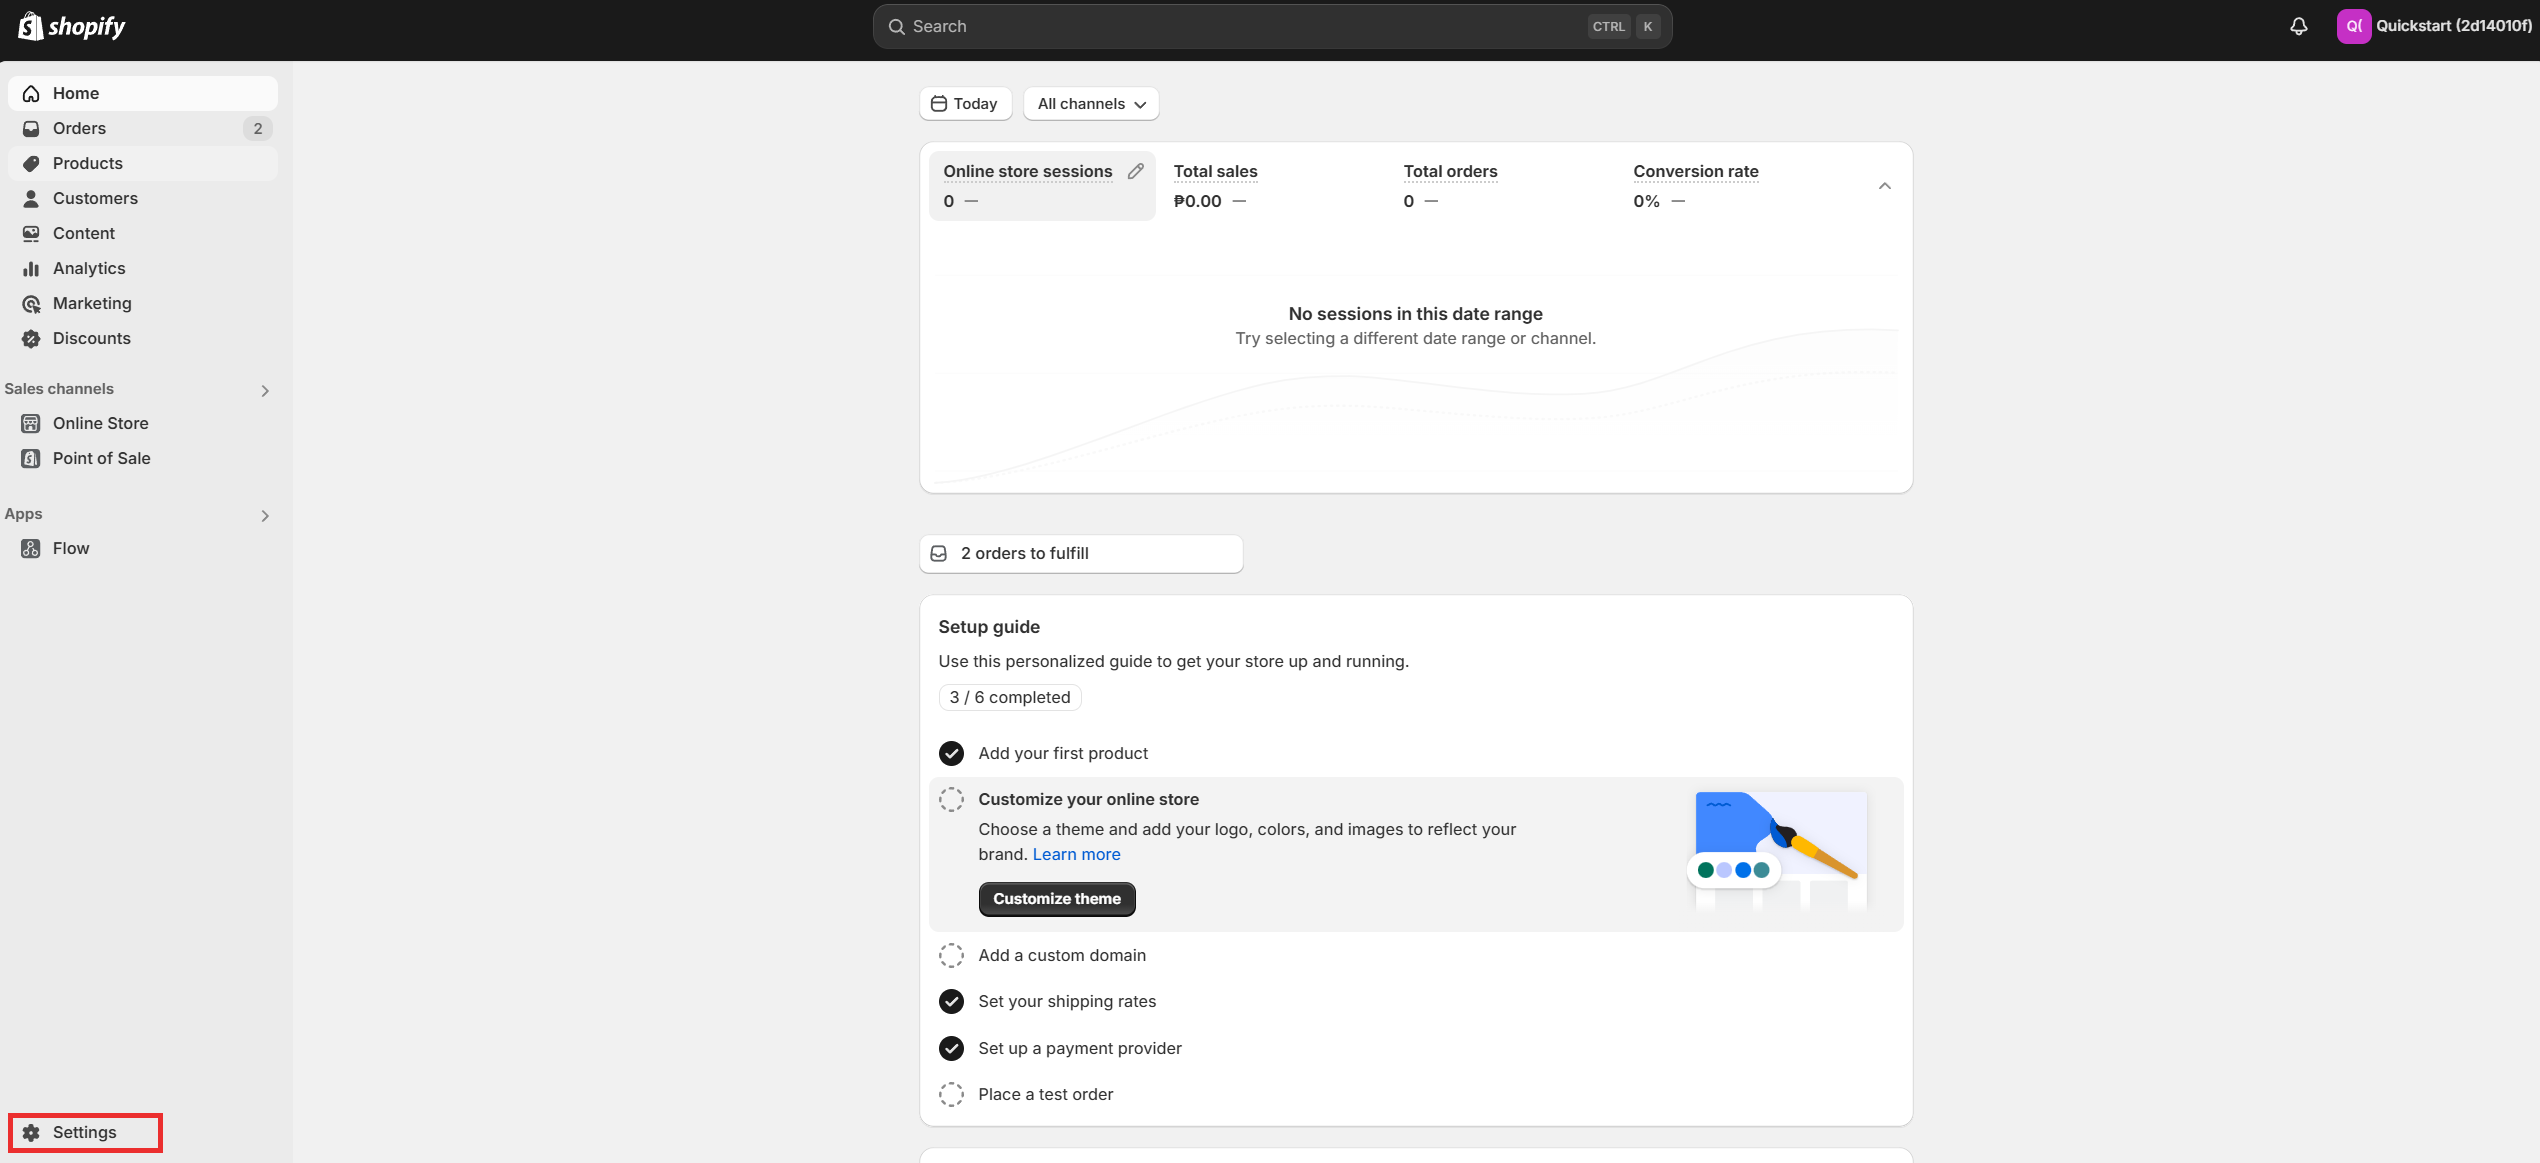Uncheck Set your shipping rates task
This screenshot has height=1163, width=2540.
point(951,1001)
